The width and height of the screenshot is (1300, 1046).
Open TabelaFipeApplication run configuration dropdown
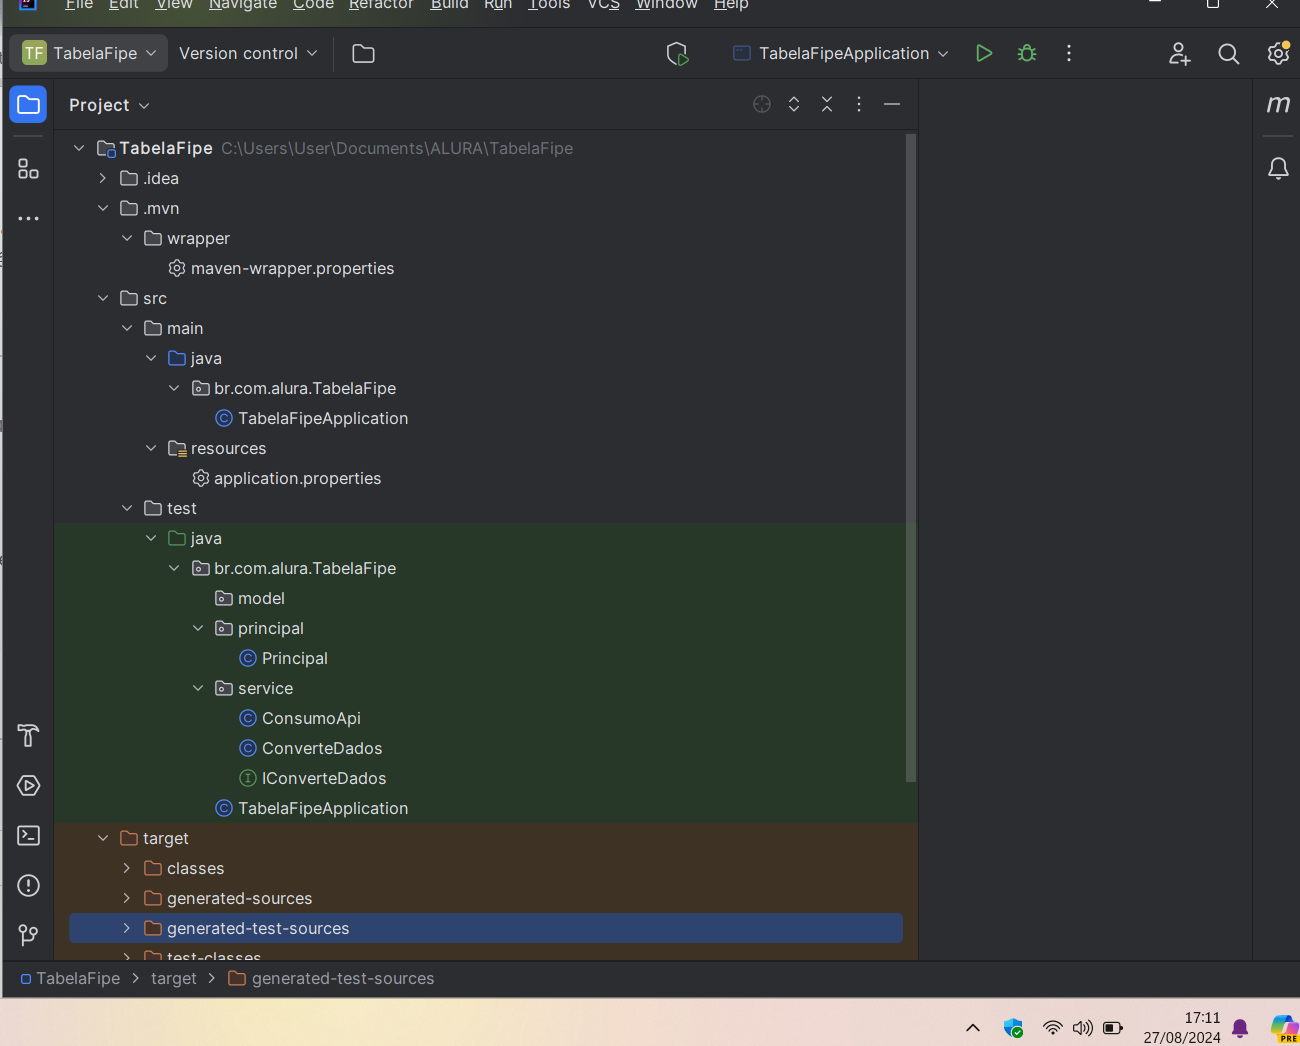(x=840, y=53)
